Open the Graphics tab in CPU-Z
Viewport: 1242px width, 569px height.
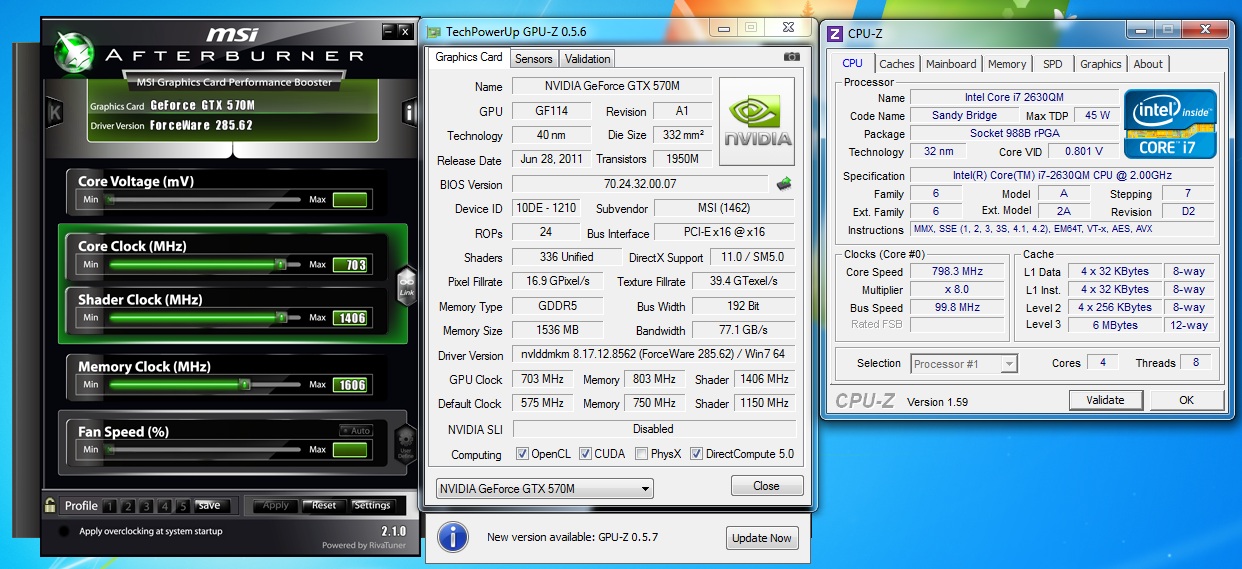1101,64
